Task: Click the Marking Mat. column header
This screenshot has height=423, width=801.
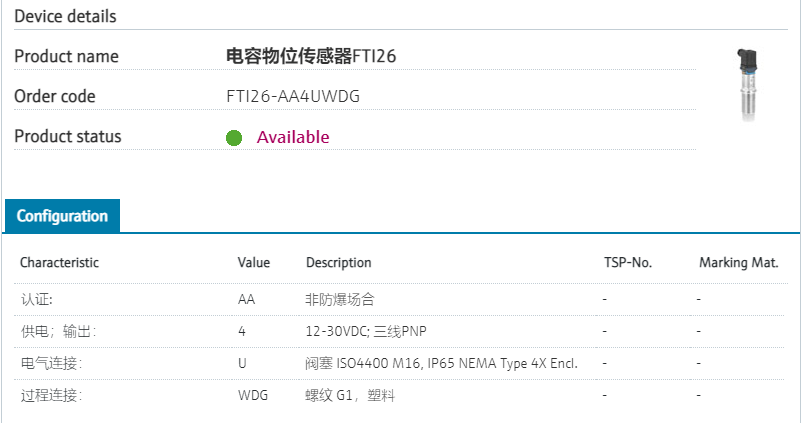Action: [x=738, y=263]
